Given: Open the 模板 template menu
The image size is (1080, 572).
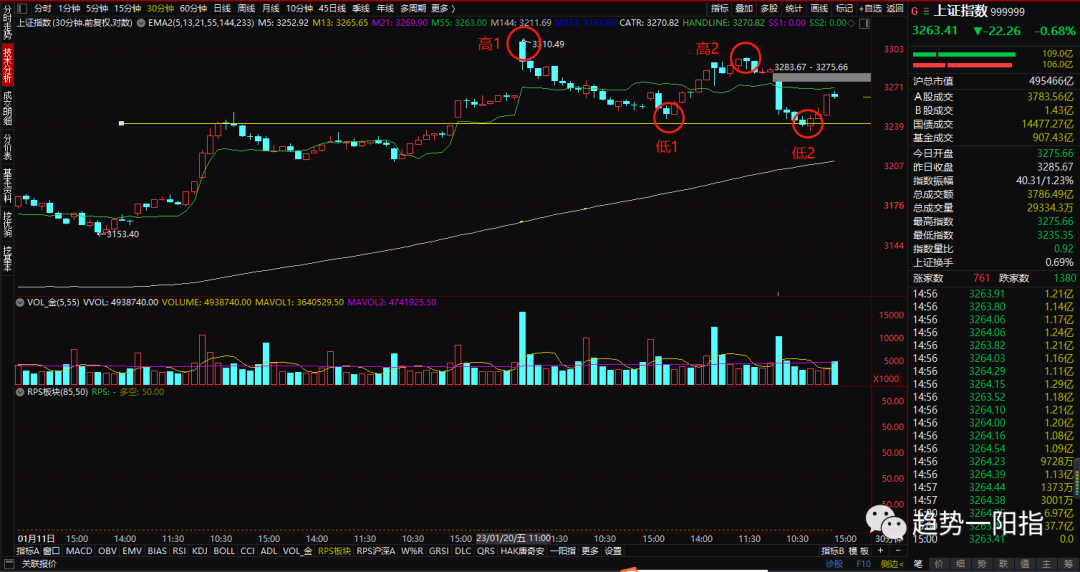Looking at the screenshot, I should [x=859, y=551].
